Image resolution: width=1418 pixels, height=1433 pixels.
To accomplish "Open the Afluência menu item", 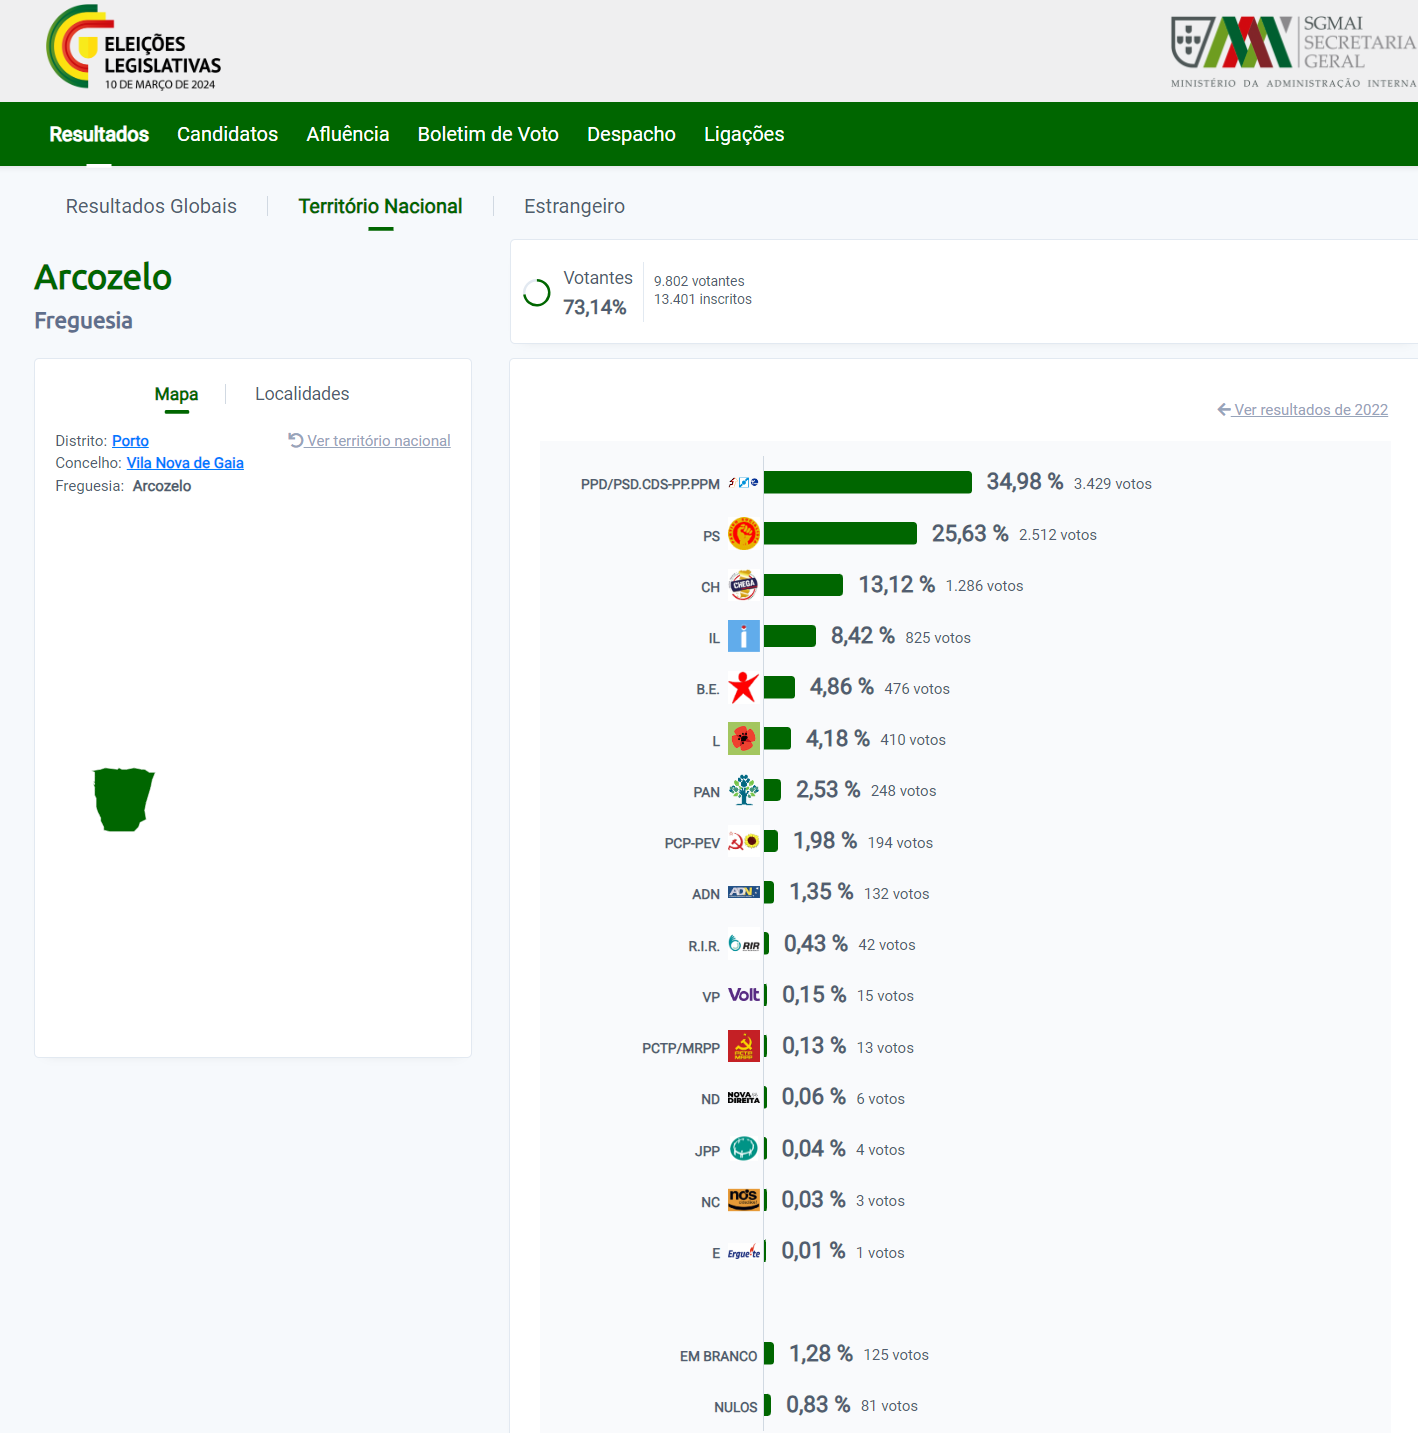I will [x=347, y=134].
